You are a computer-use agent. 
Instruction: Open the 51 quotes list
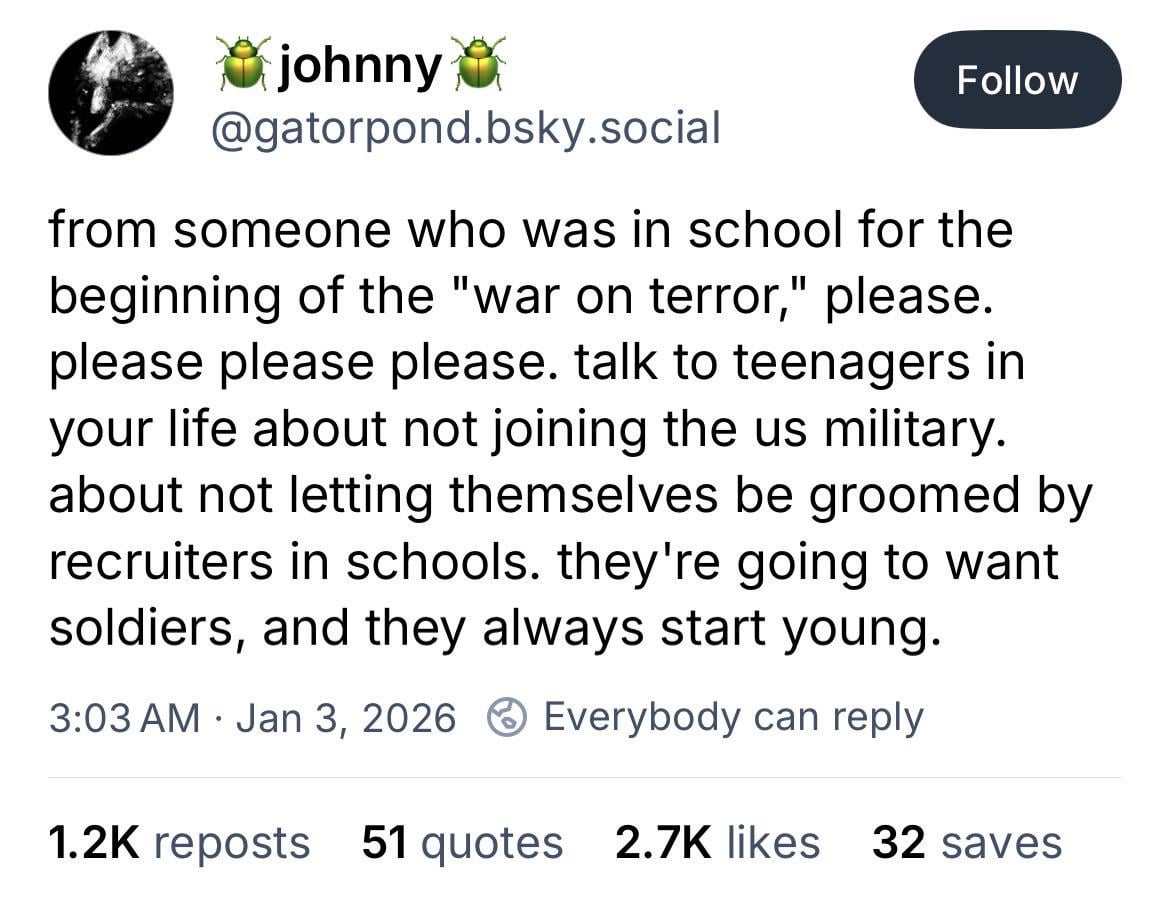pos(462,842)
